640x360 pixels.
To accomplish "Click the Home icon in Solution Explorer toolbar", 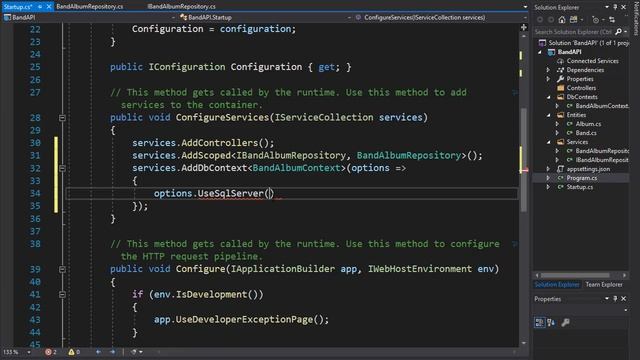I will 562,20.
